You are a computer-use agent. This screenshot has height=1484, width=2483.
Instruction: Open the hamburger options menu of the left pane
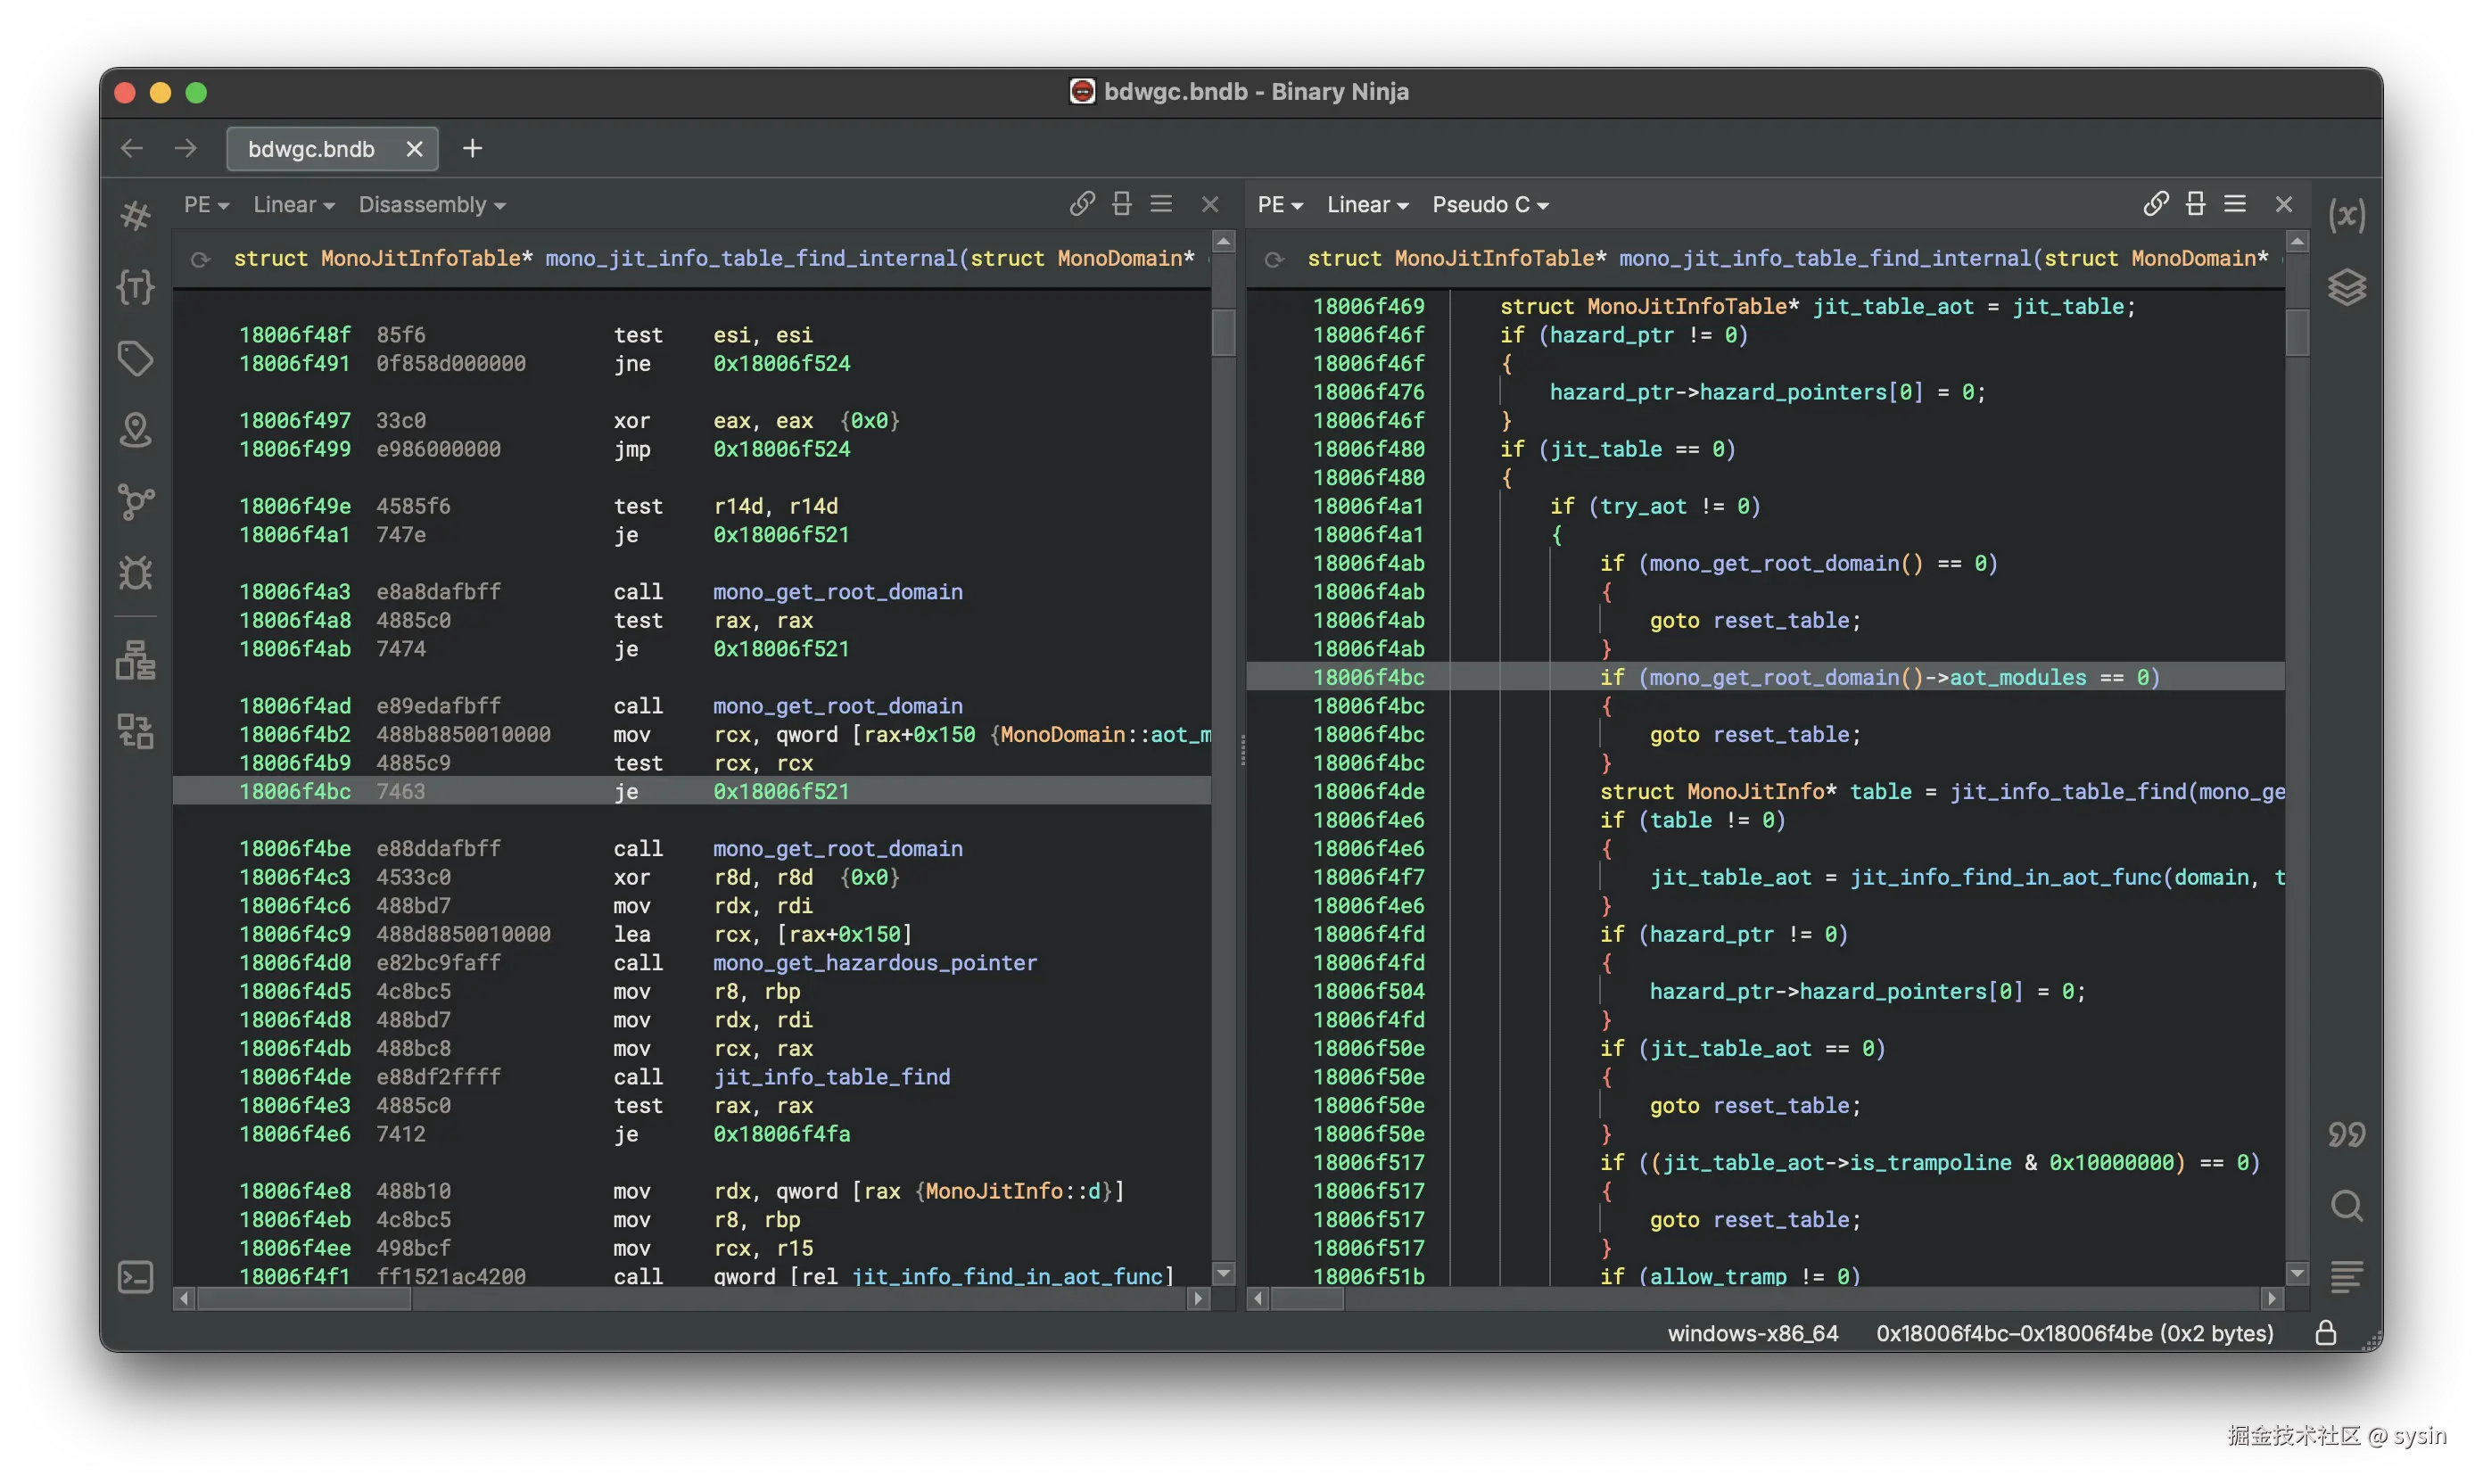pyautogui.click(x=1161, y=203)
